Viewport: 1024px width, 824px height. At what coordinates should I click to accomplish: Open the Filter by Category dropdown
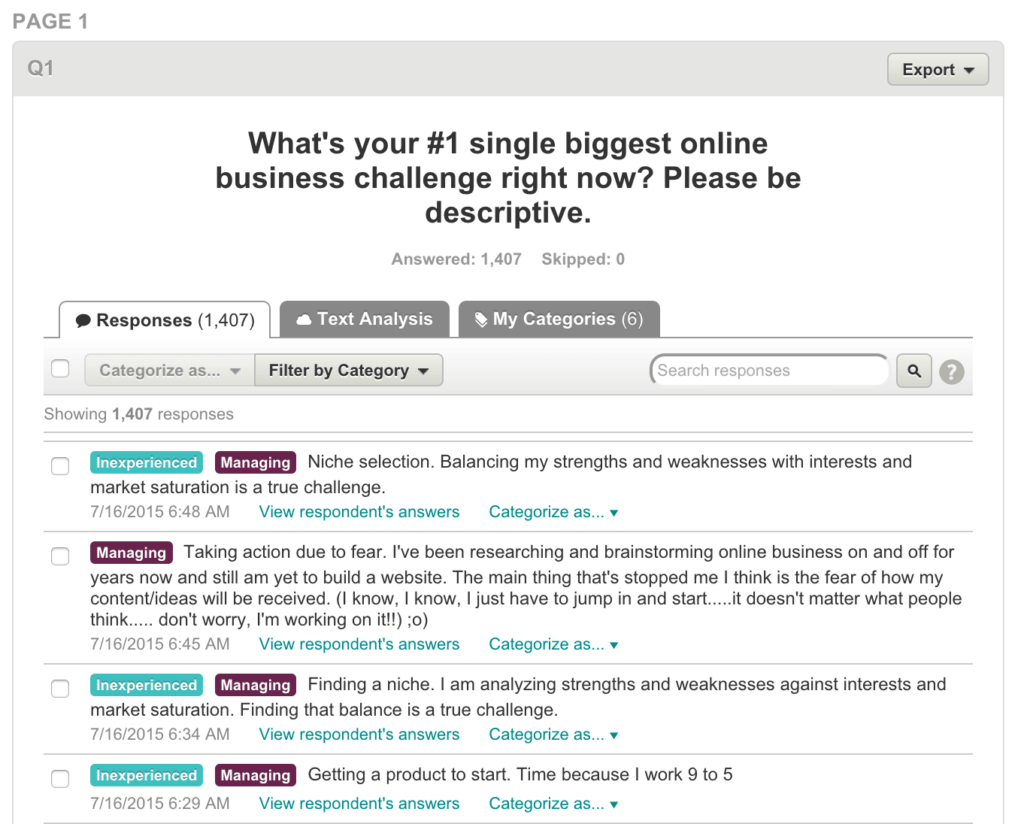(349, 370)
